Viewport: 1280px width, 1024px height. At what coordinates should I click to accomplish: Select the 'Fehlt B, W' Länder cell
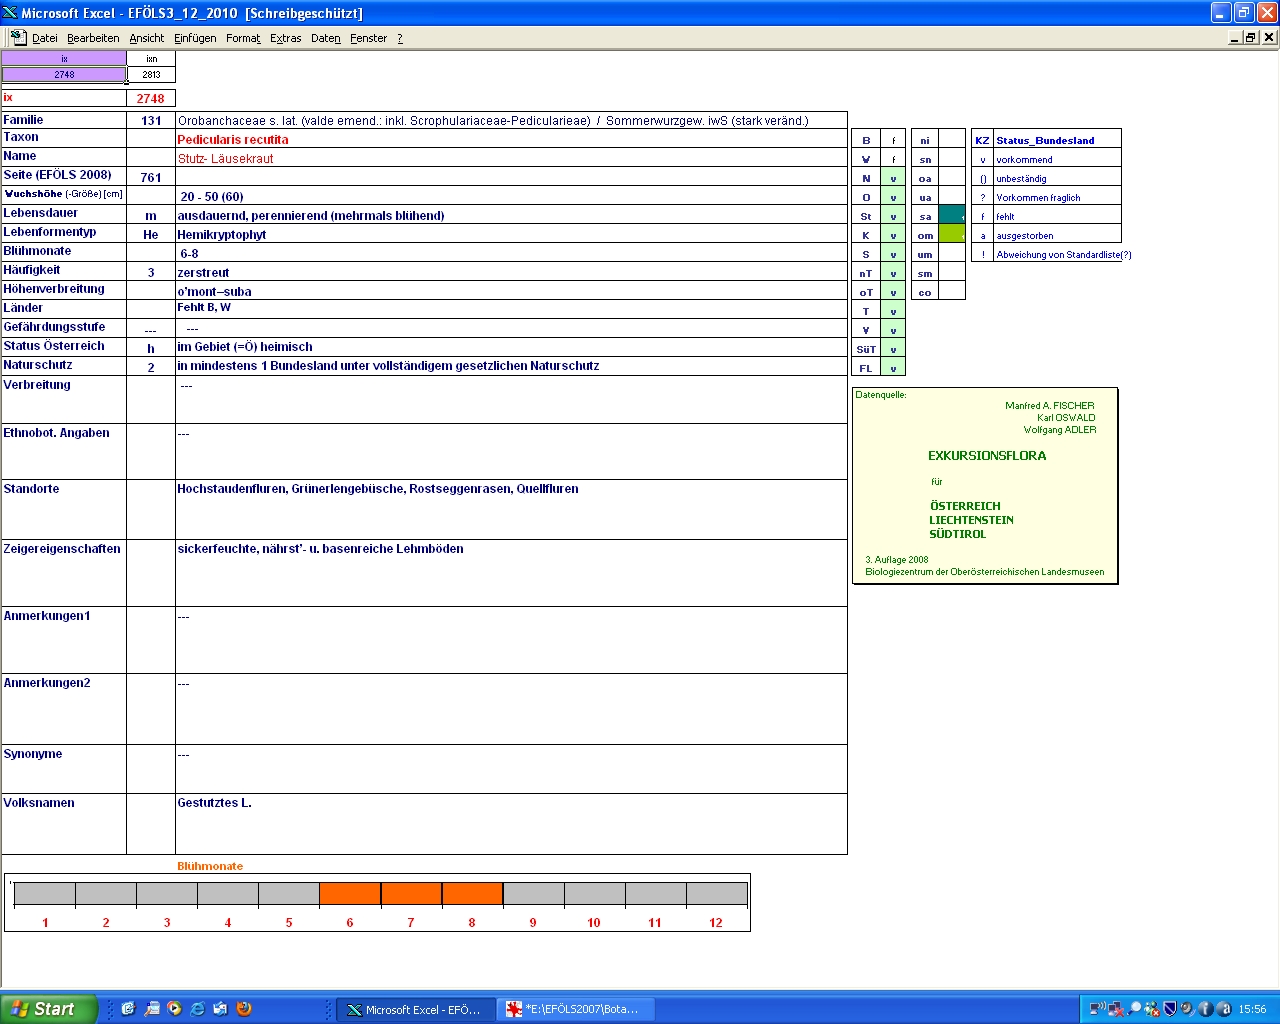[x=511, y=309]
